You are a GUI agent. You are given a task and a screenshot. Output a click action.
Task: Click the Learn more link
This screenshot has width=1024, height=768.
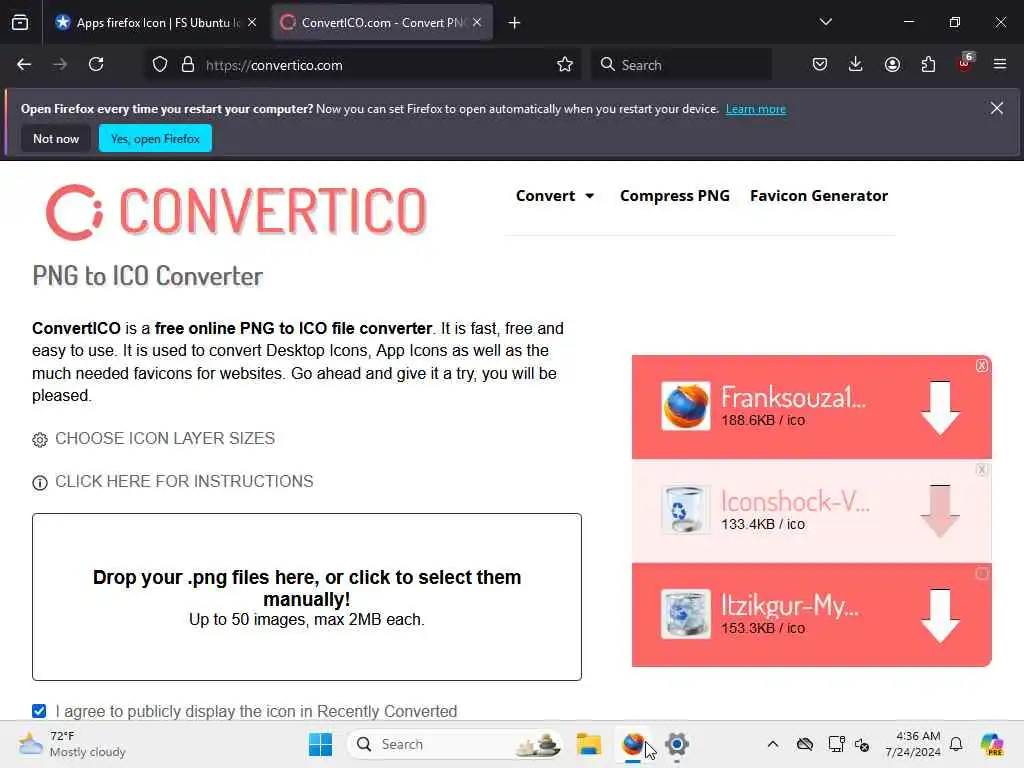pyautogui.click(x=756, y=109)
